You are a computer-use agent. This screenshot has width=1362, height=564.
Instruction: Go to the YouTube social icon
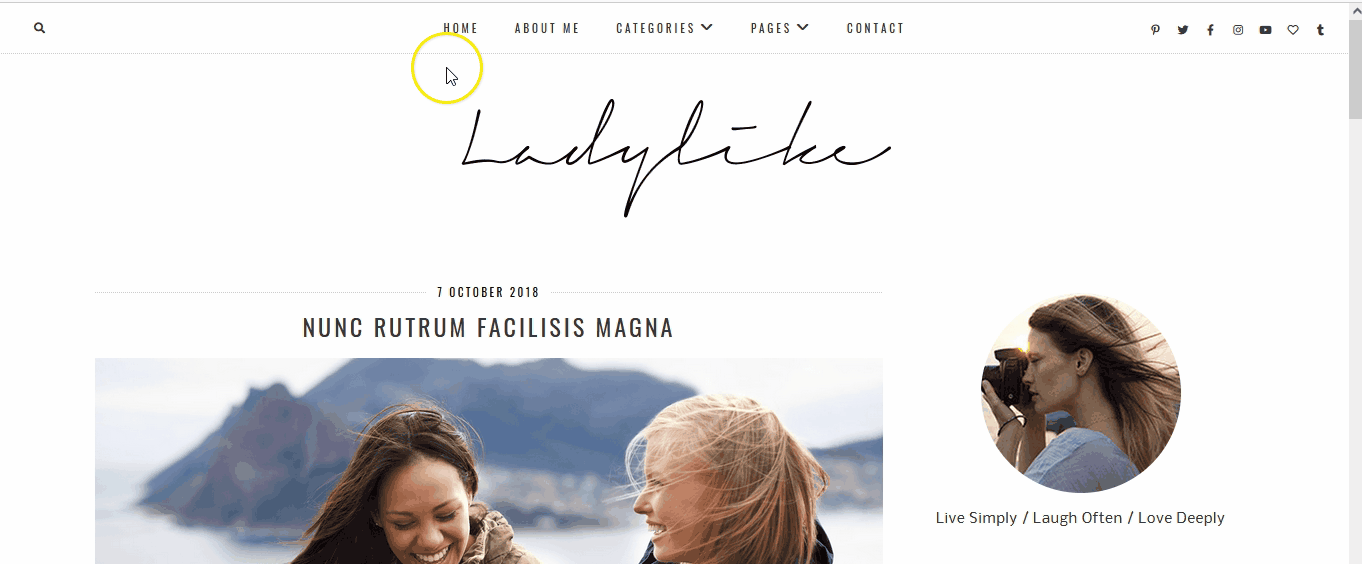tap(1265, 30)
